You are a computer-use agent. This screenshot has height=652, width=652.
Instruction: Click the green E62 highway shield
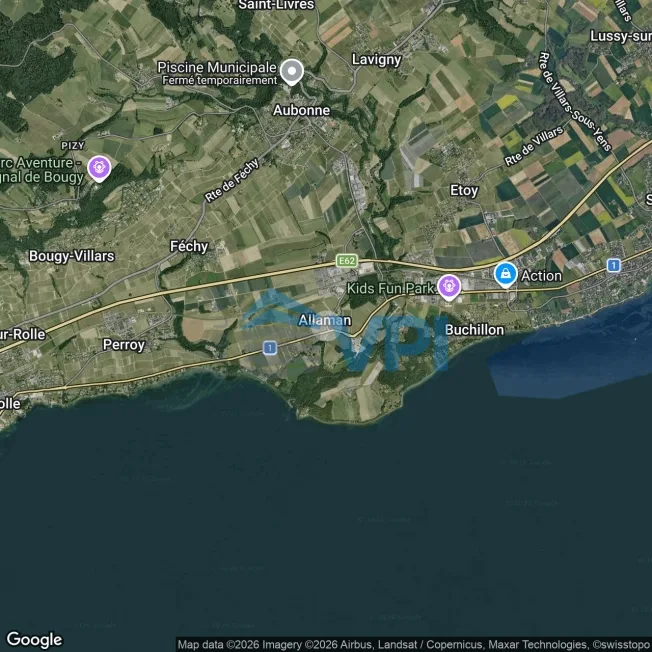click(347, 261)
